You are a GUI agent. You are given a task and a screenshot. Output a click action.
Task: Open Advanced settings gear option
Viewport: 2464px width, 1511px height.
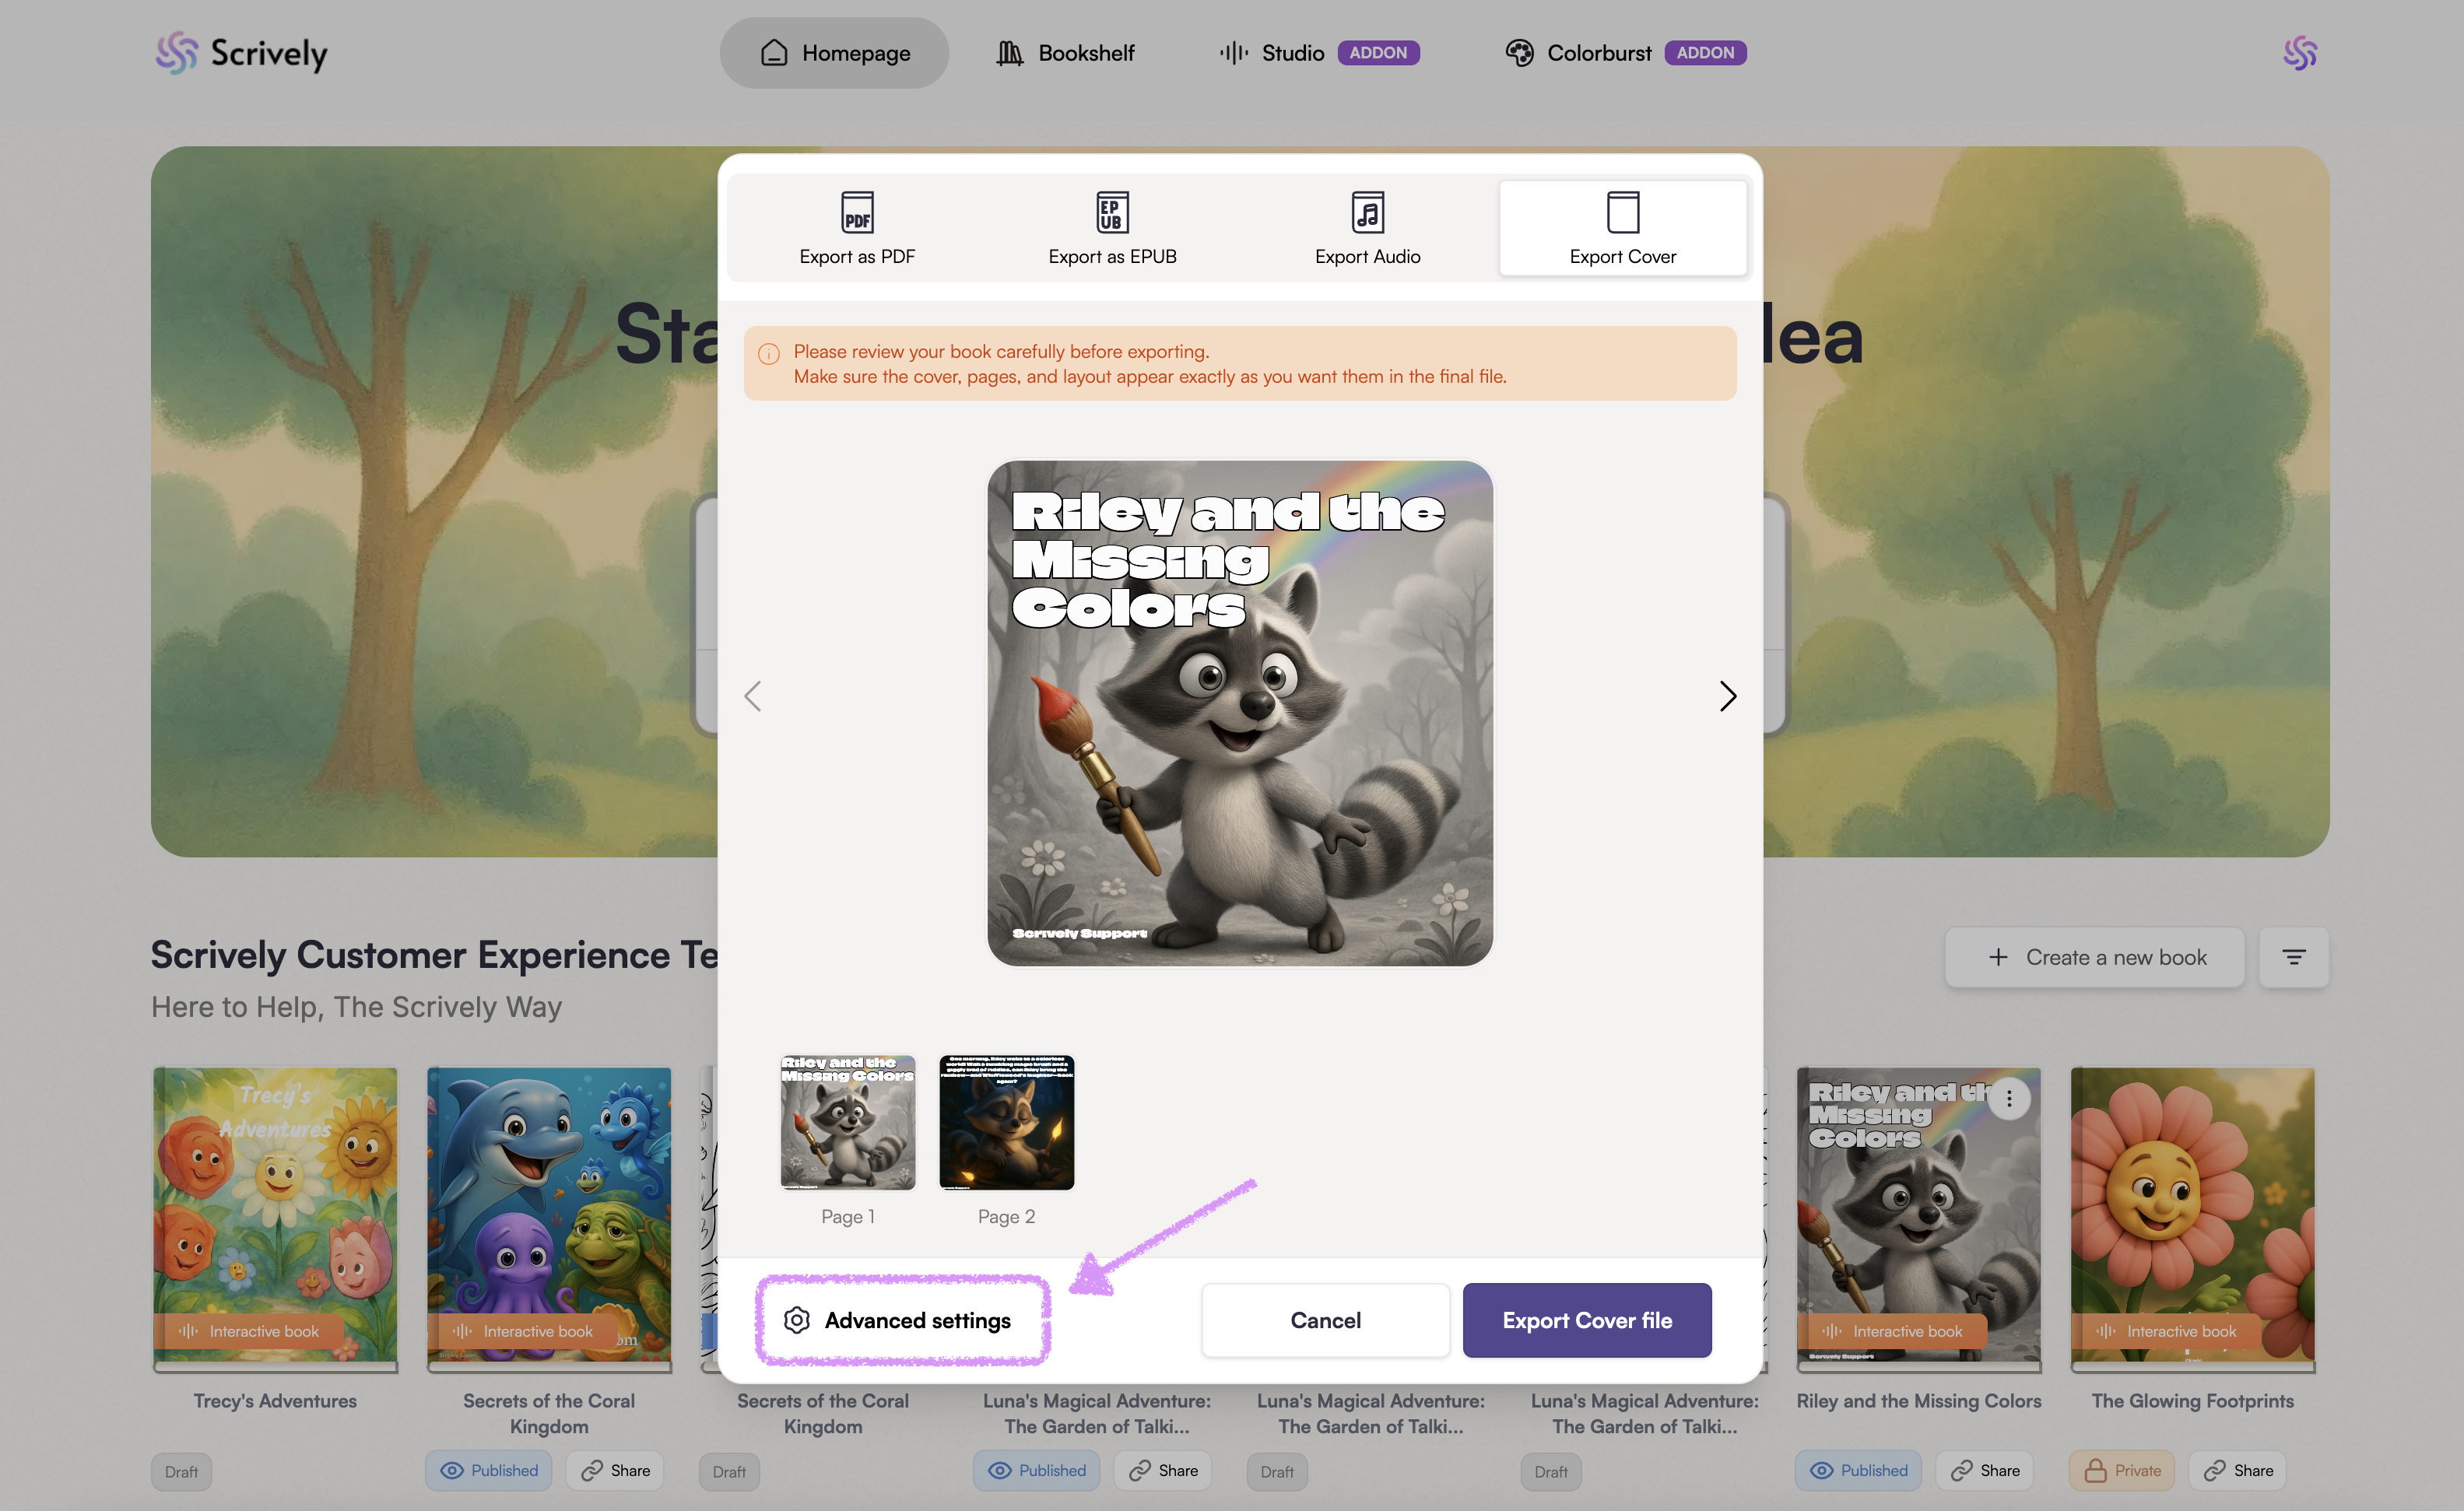[x=899, y=1320]
